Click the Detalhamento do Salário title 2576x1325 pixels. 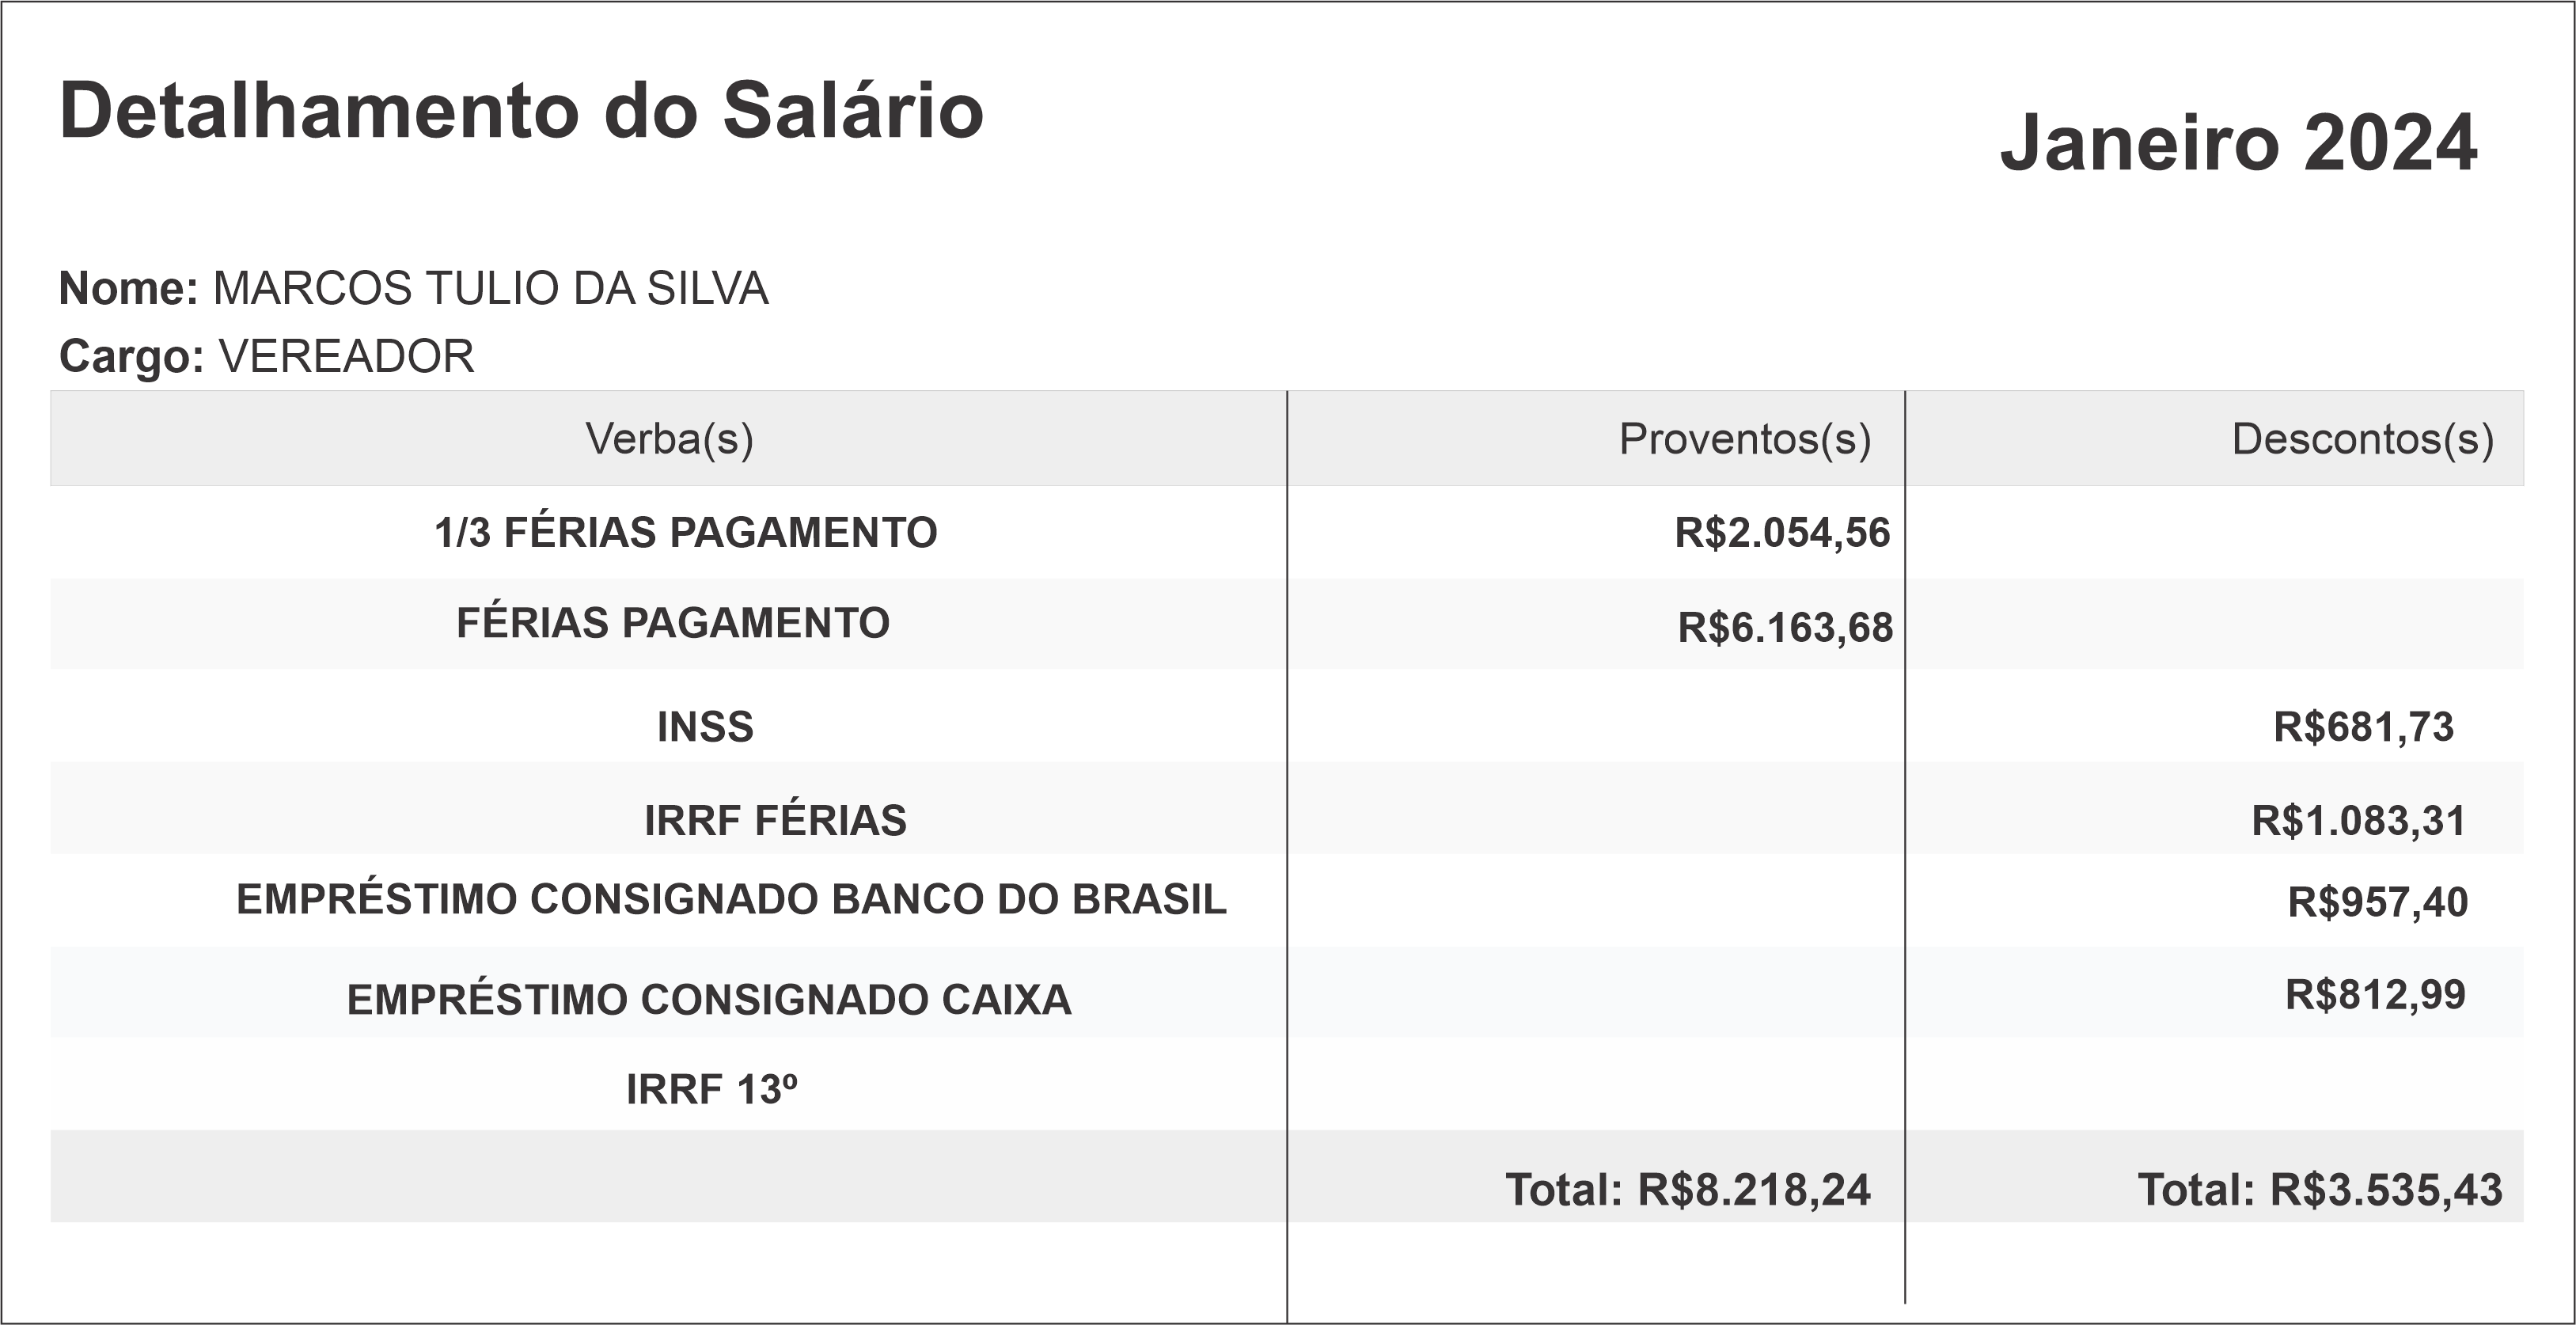521,111
